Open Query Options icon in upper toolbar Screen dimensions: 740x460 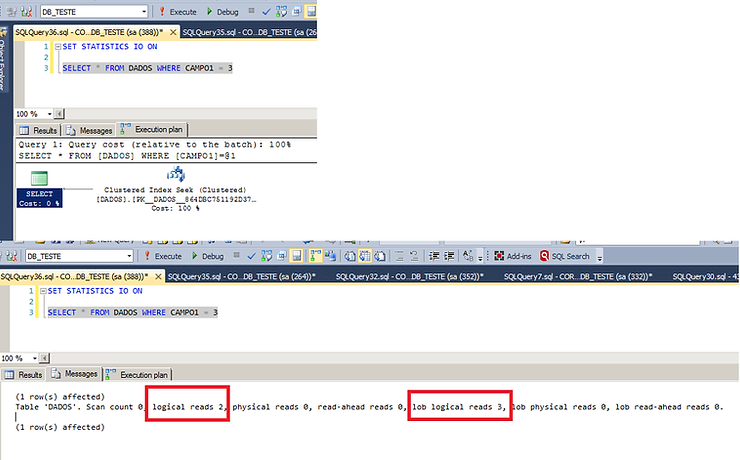point(296,12)
